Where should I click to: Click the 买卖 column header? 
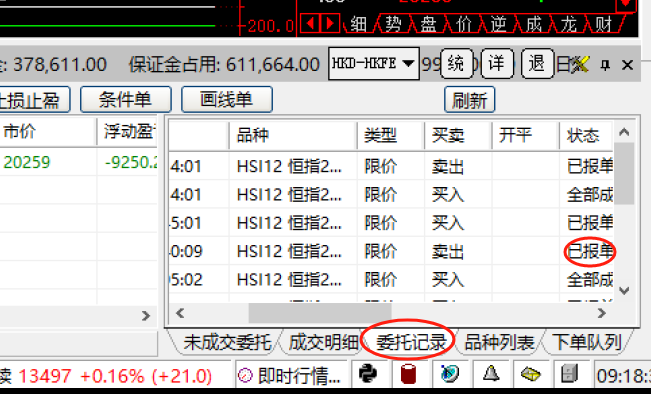point(458,135)
